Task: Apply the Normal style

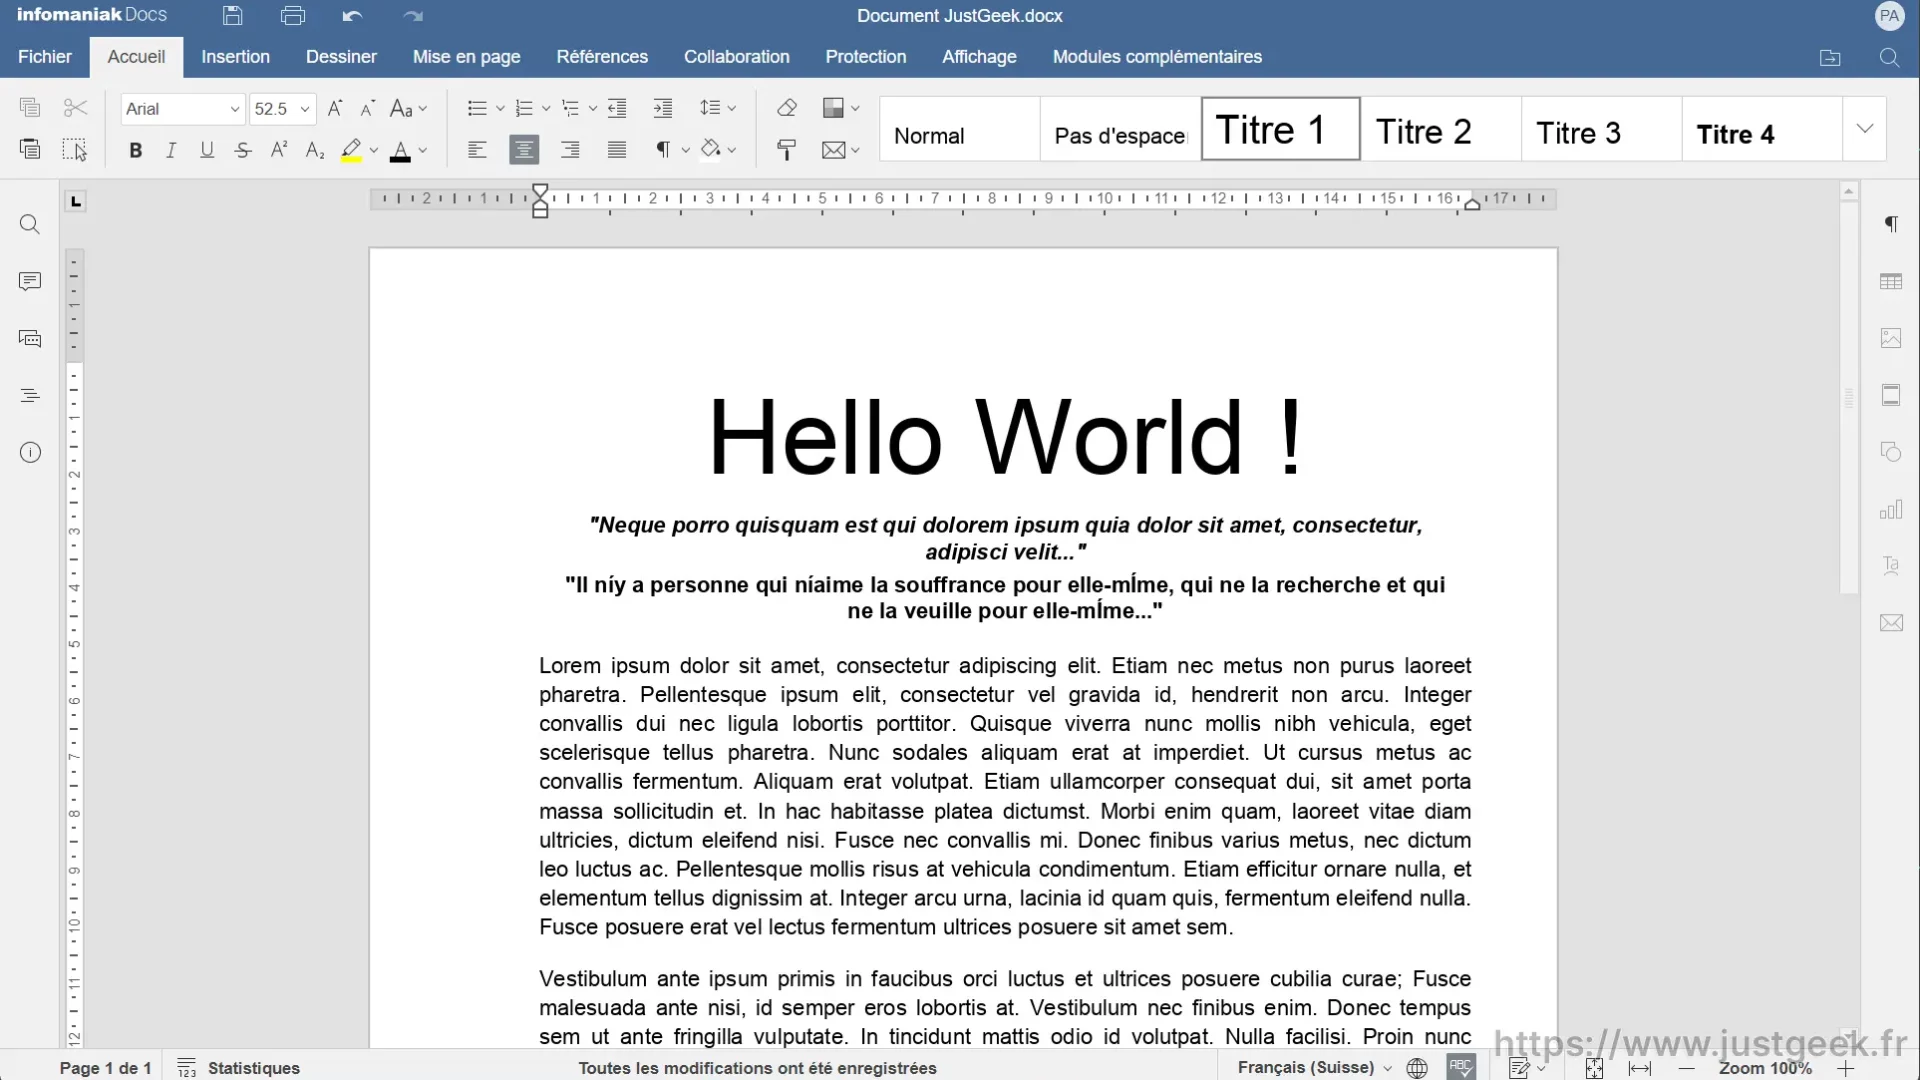Action: click(x=960, y=129)
